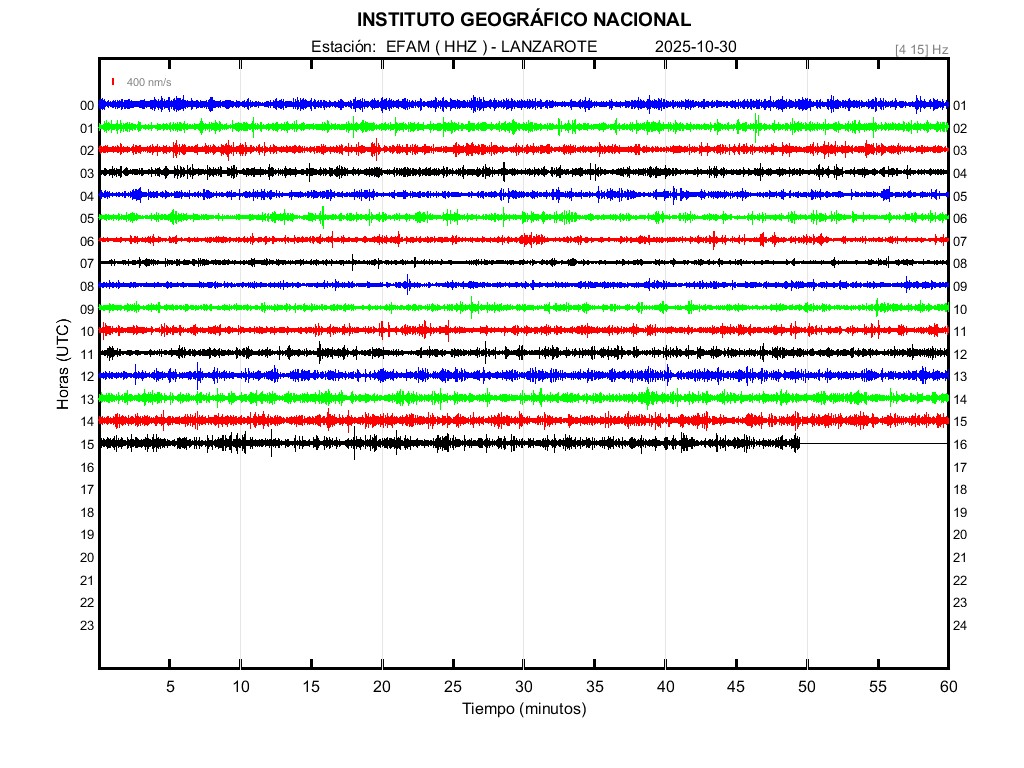Click where the hour 15 black trace ends
This screenshot has width=1024, height=768.
pyautogui.click(x=799, y=443)
